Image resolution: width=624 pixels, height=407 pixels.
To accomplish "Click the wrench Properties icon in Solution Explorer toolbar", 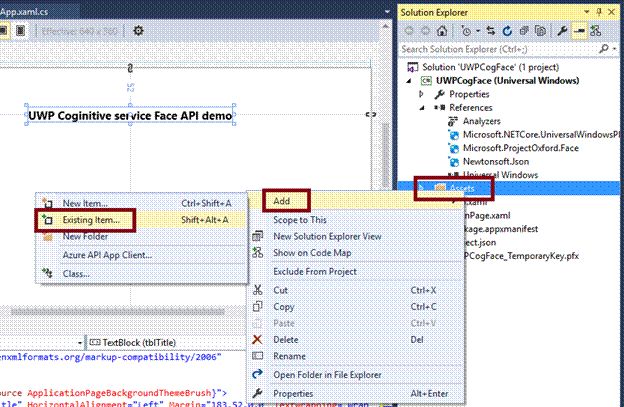I will tap(562, 31).
